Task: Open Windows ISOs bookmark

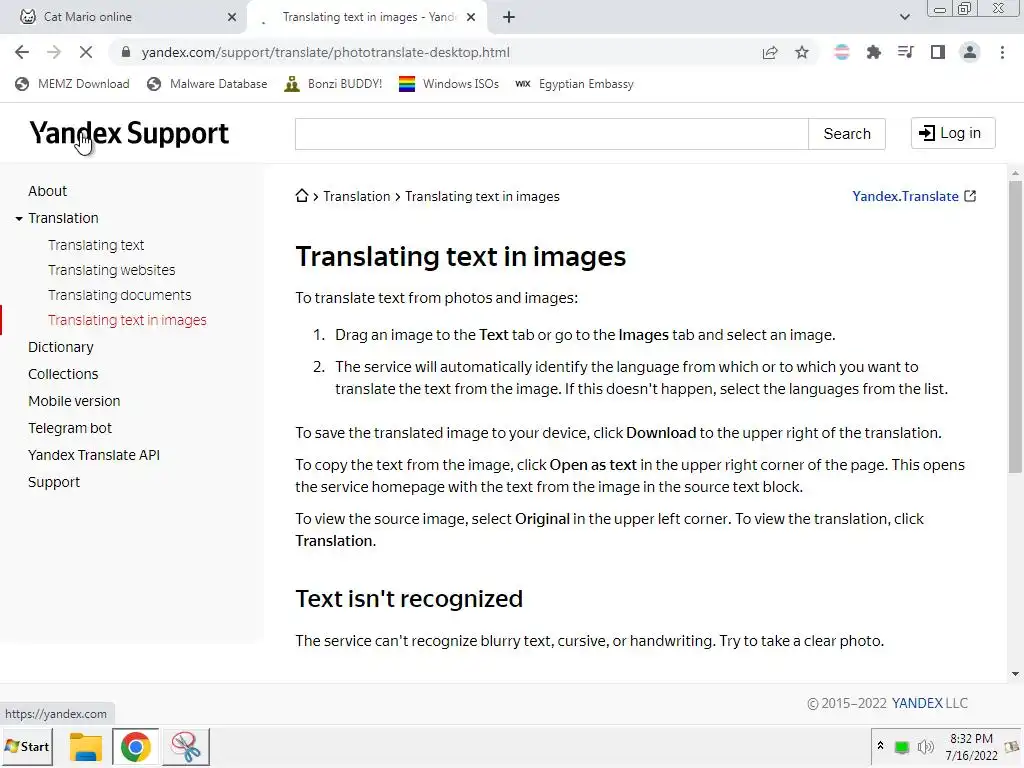Action: click(x=449, y=84)
